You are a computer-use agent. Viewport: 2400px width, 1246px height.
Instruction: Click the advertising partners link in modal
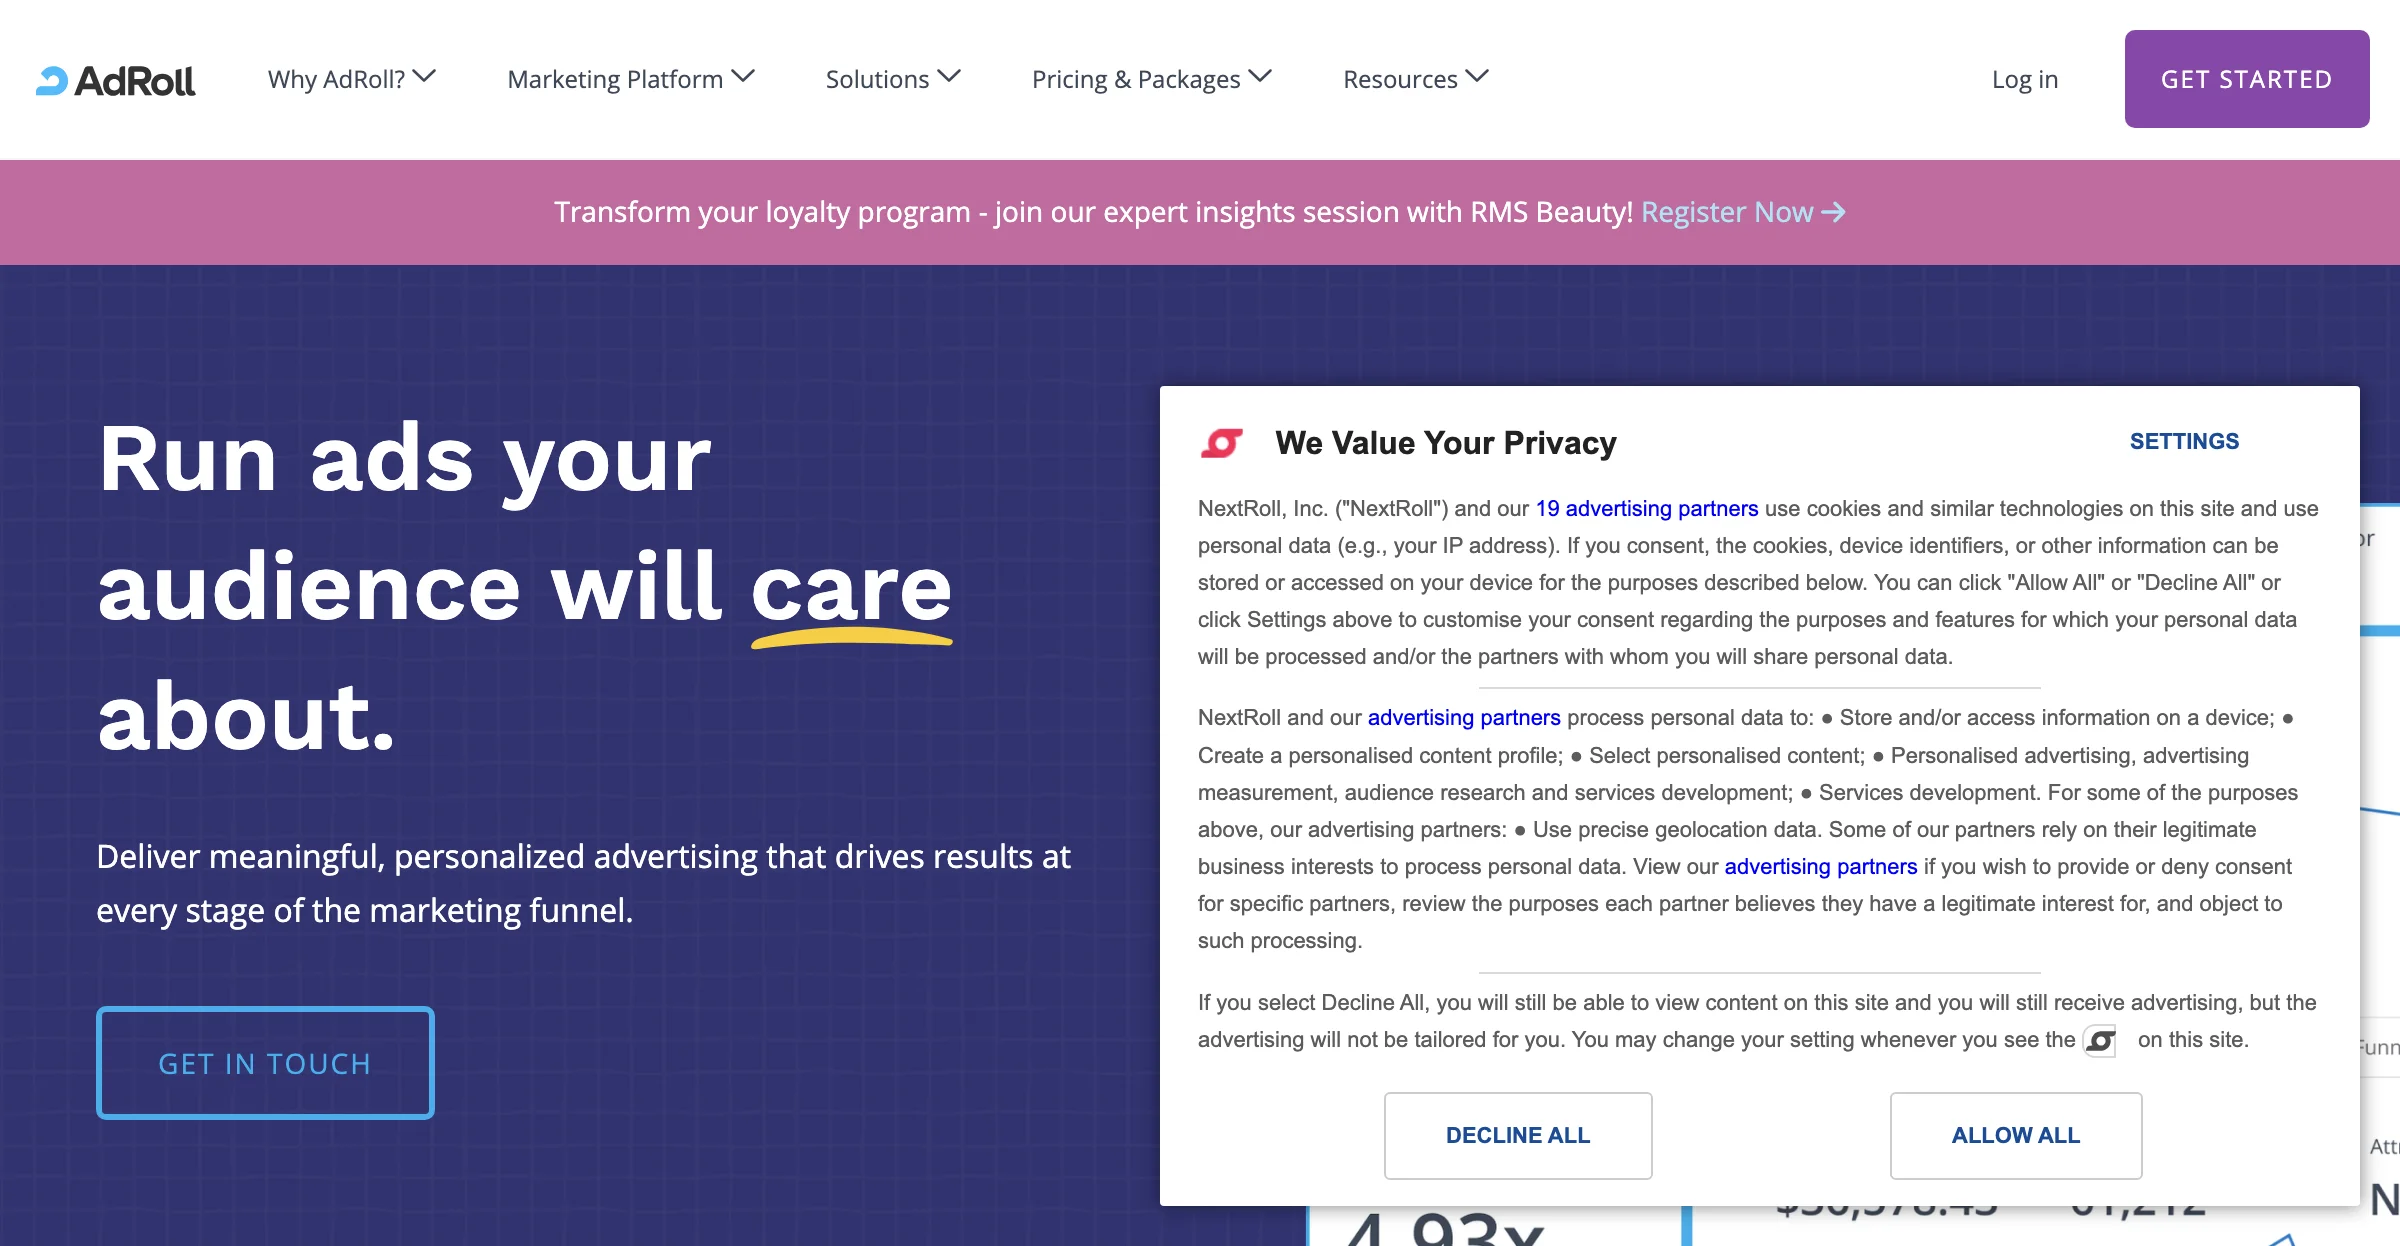[1462, 717]
